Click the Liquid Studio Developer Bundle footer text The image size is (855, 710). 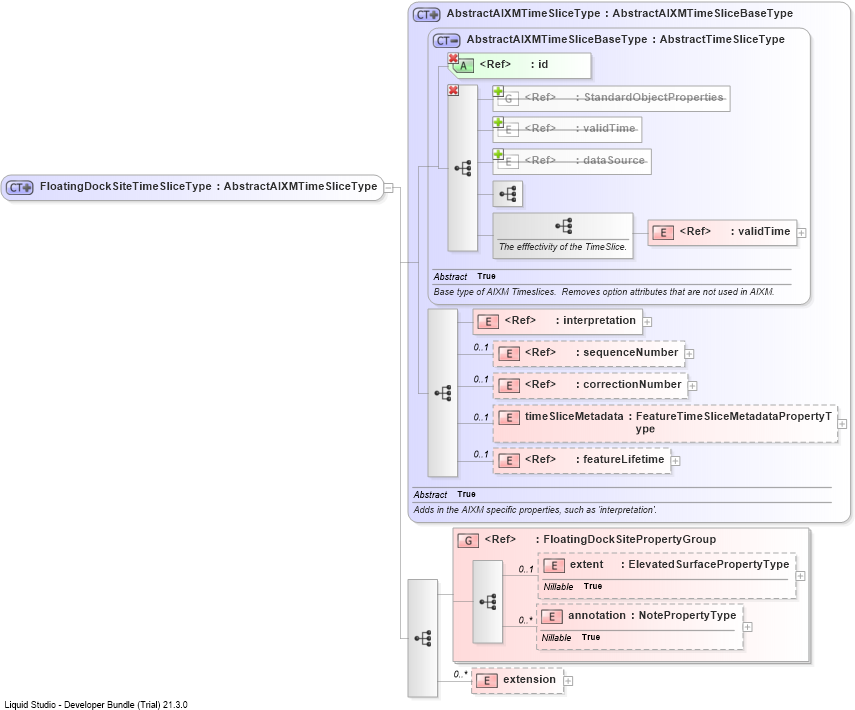96,705
